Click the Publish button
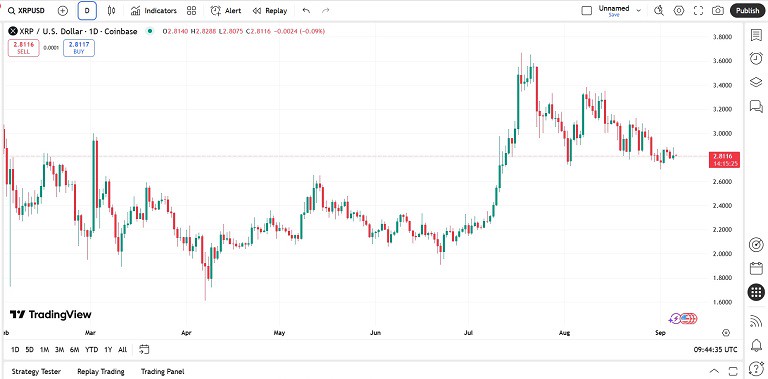This screenshot has height=379, width=768. 747,10
